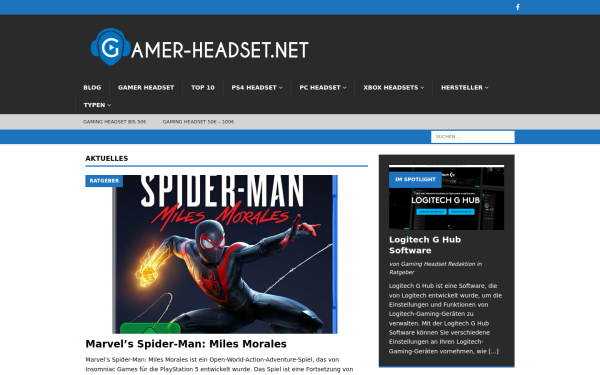Expand the Xbox Headsets dropdown arrow

click(x=422, y=88)
